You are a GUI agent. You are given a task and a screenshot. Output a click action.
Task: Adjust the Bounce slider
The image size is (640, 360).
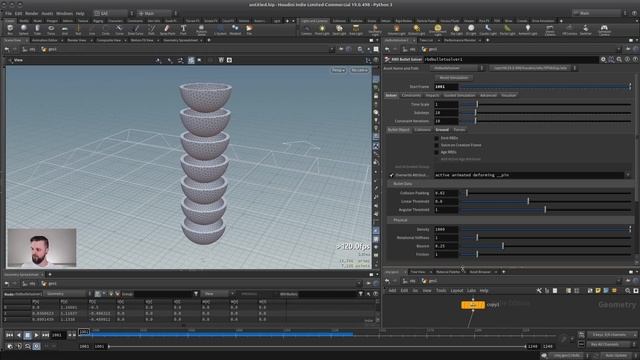click(547, 246)
